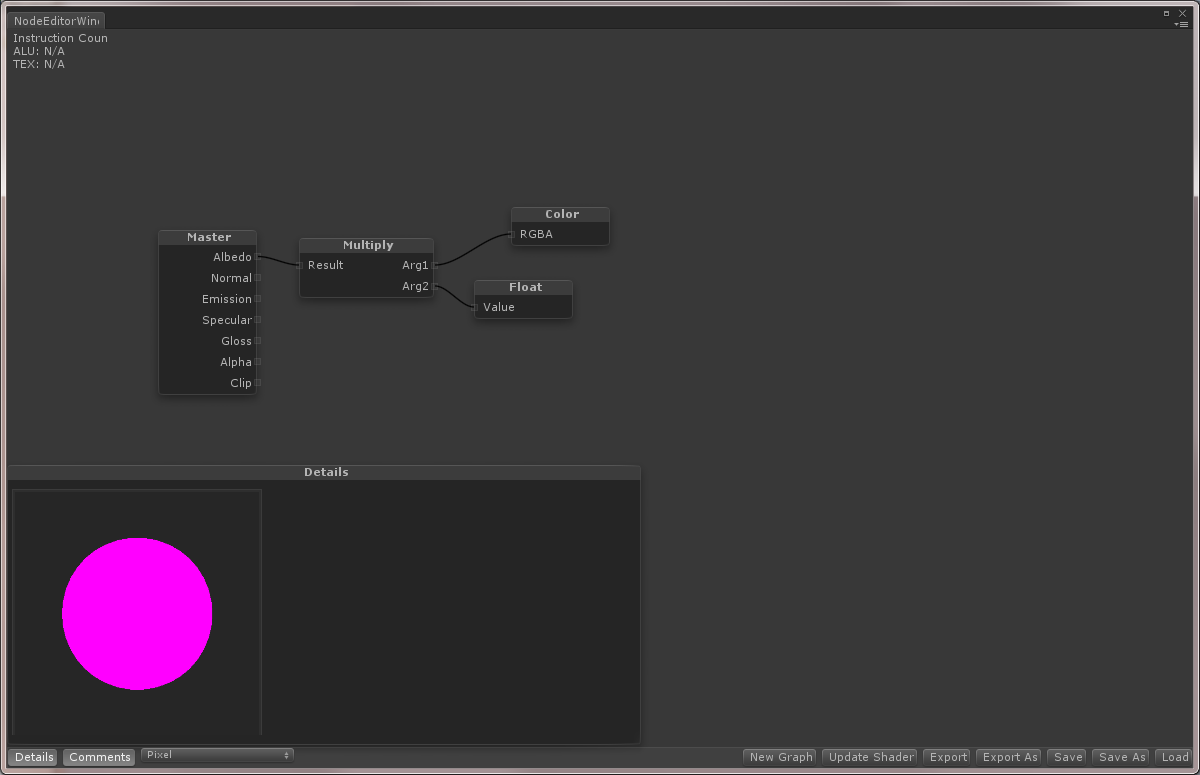Switch to the Comments tab
1200x775 pixels.
pyautogui.click(x=98, y=757)
